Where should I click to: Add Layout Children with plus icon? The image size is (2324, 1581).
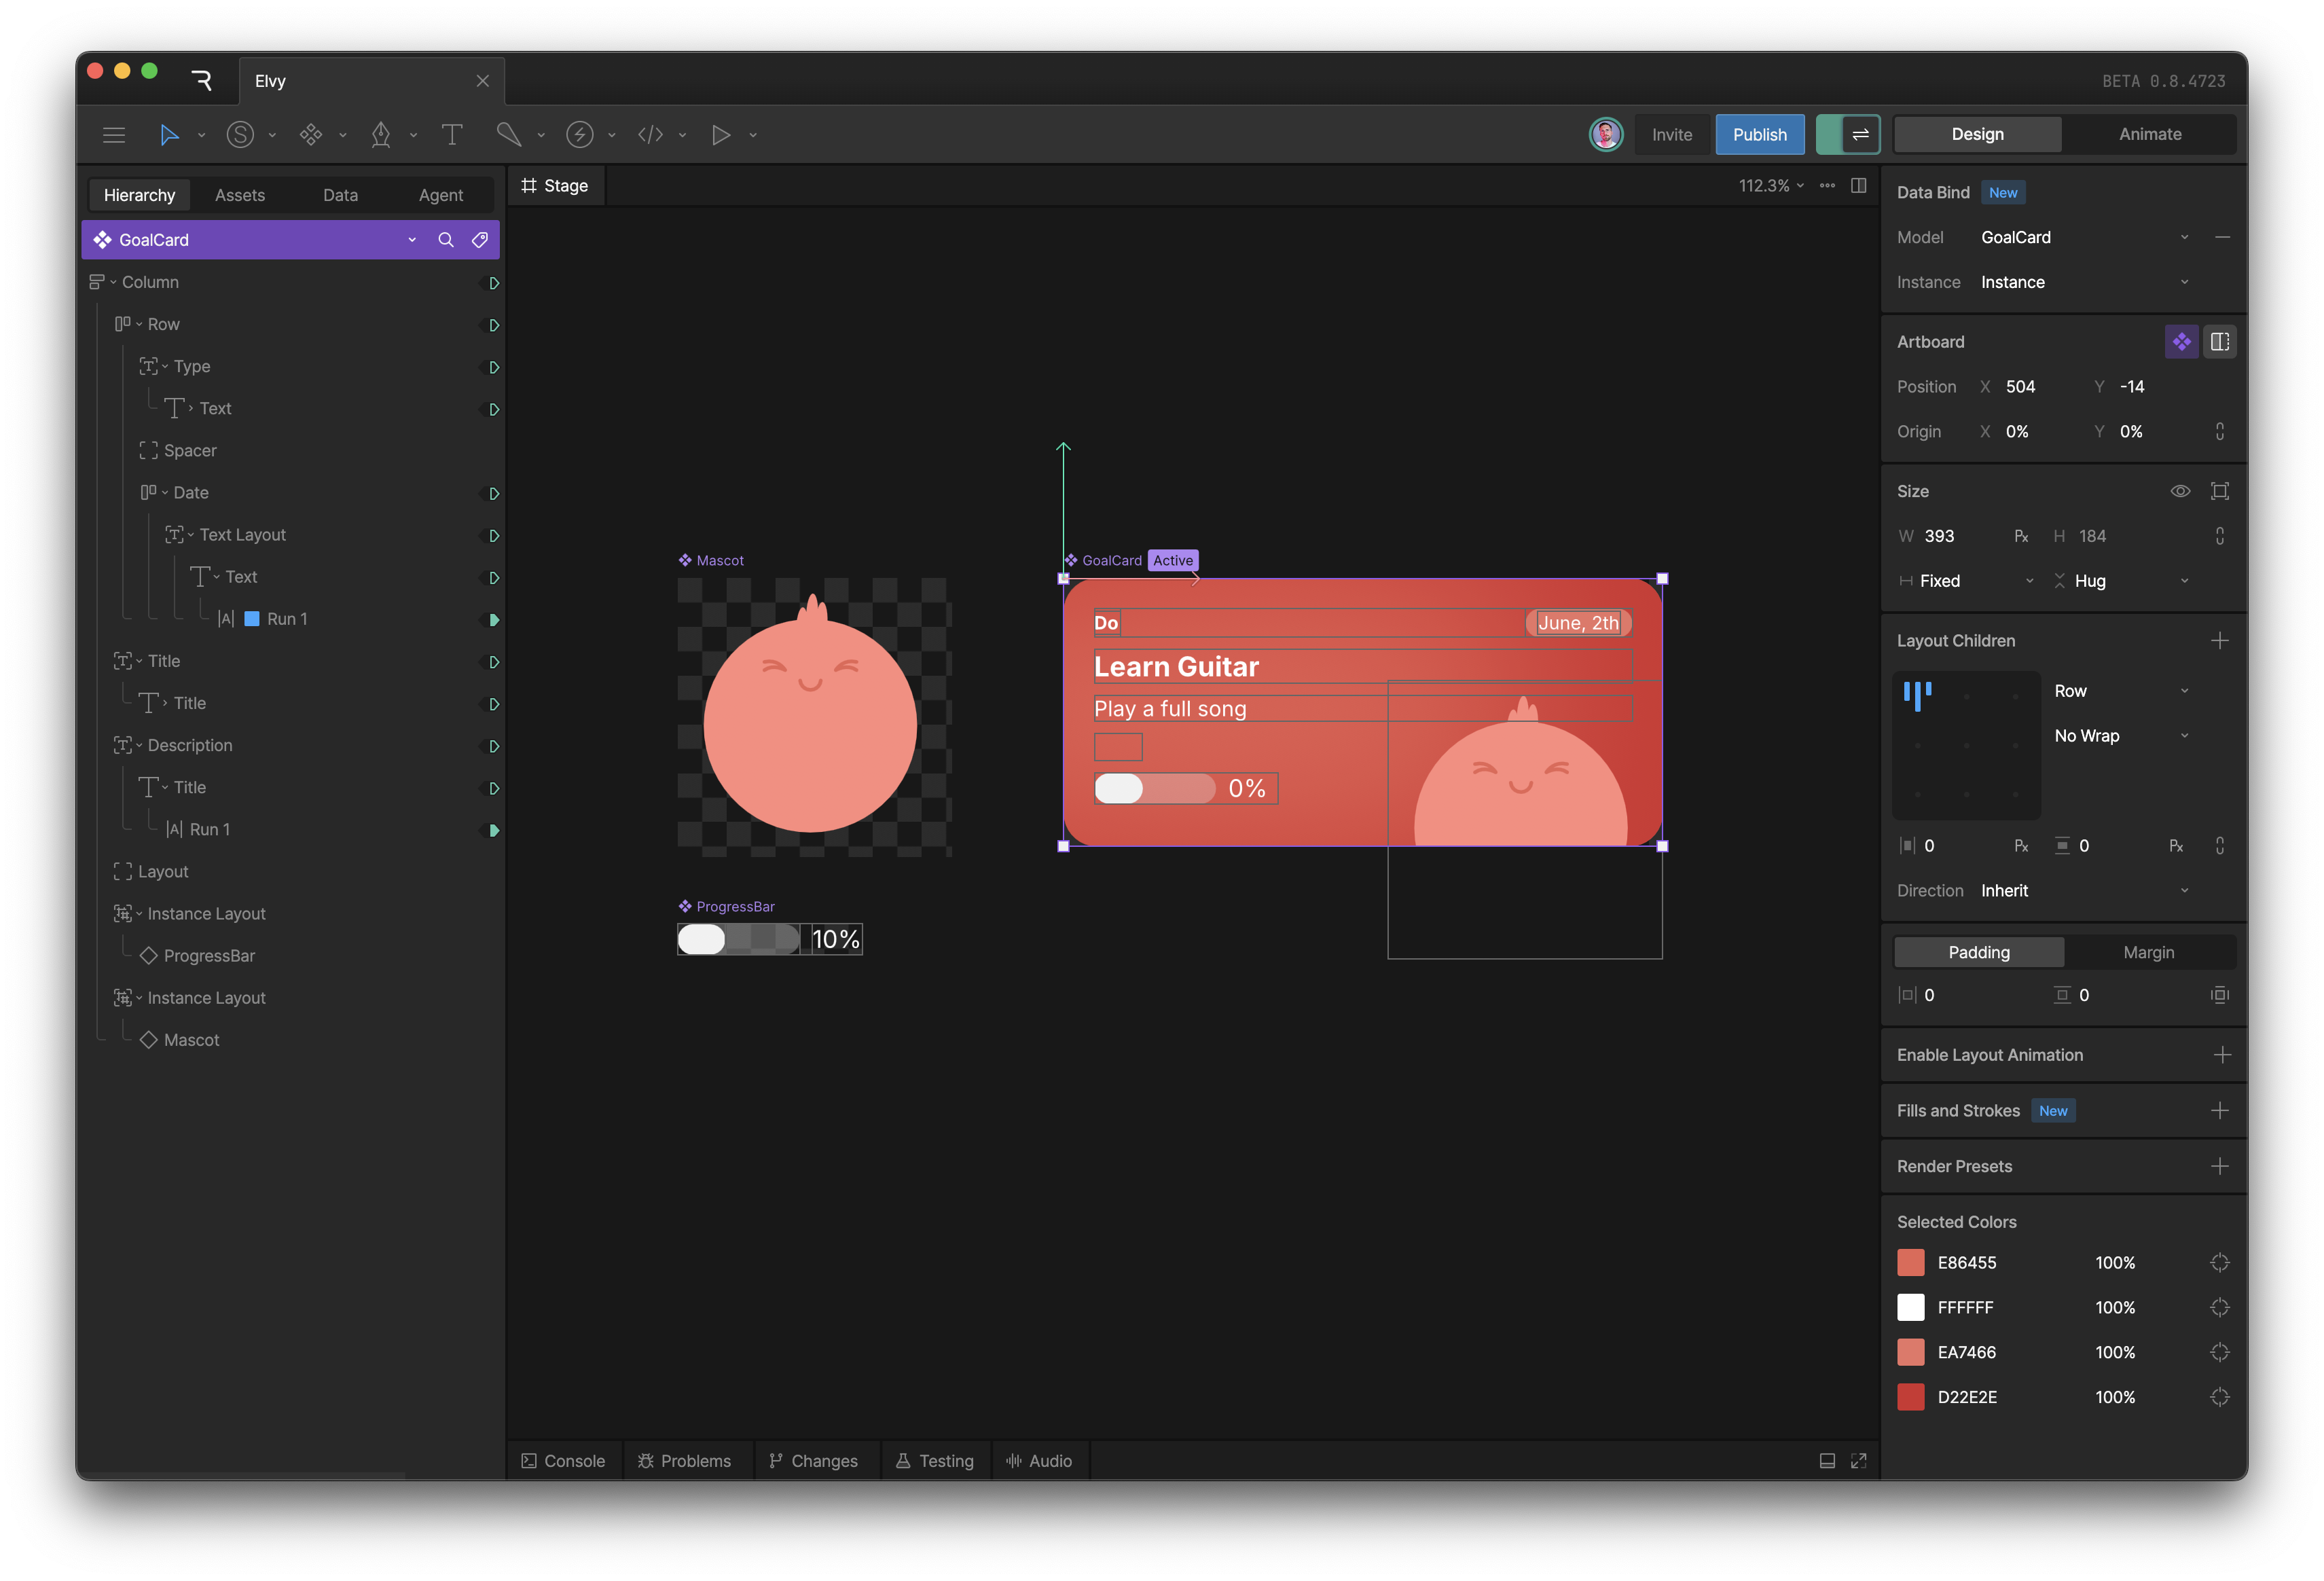coord(2220,641)
